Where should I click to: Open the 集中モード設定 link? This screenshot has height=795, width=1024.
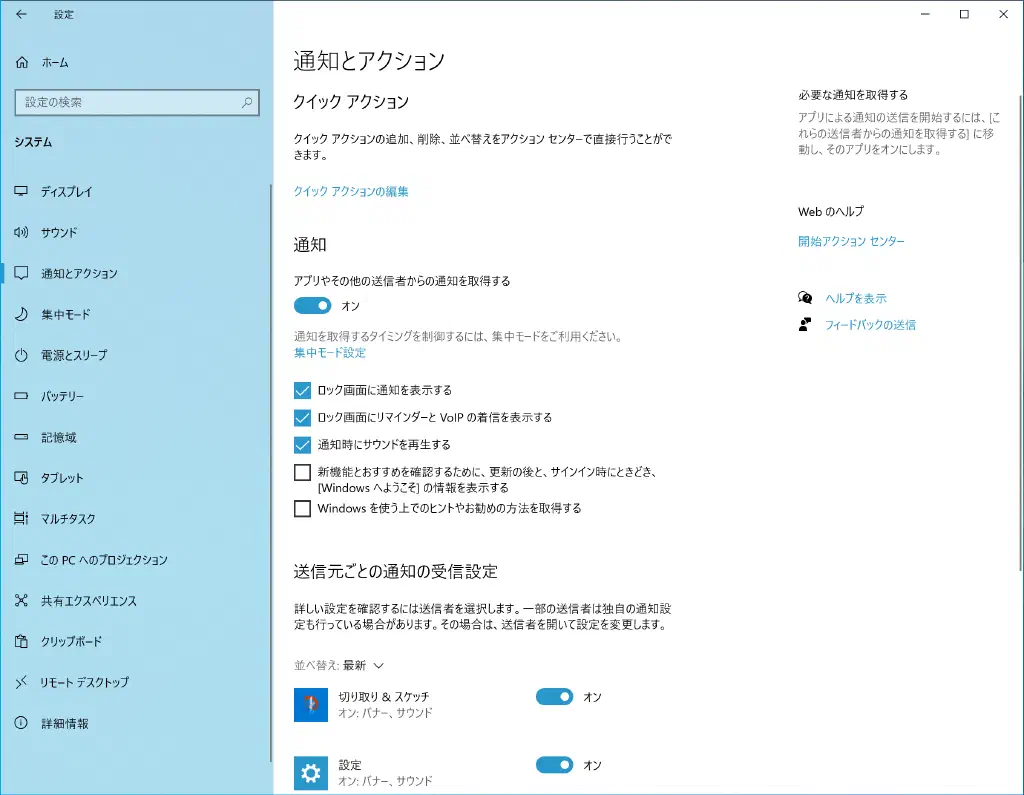330,353
